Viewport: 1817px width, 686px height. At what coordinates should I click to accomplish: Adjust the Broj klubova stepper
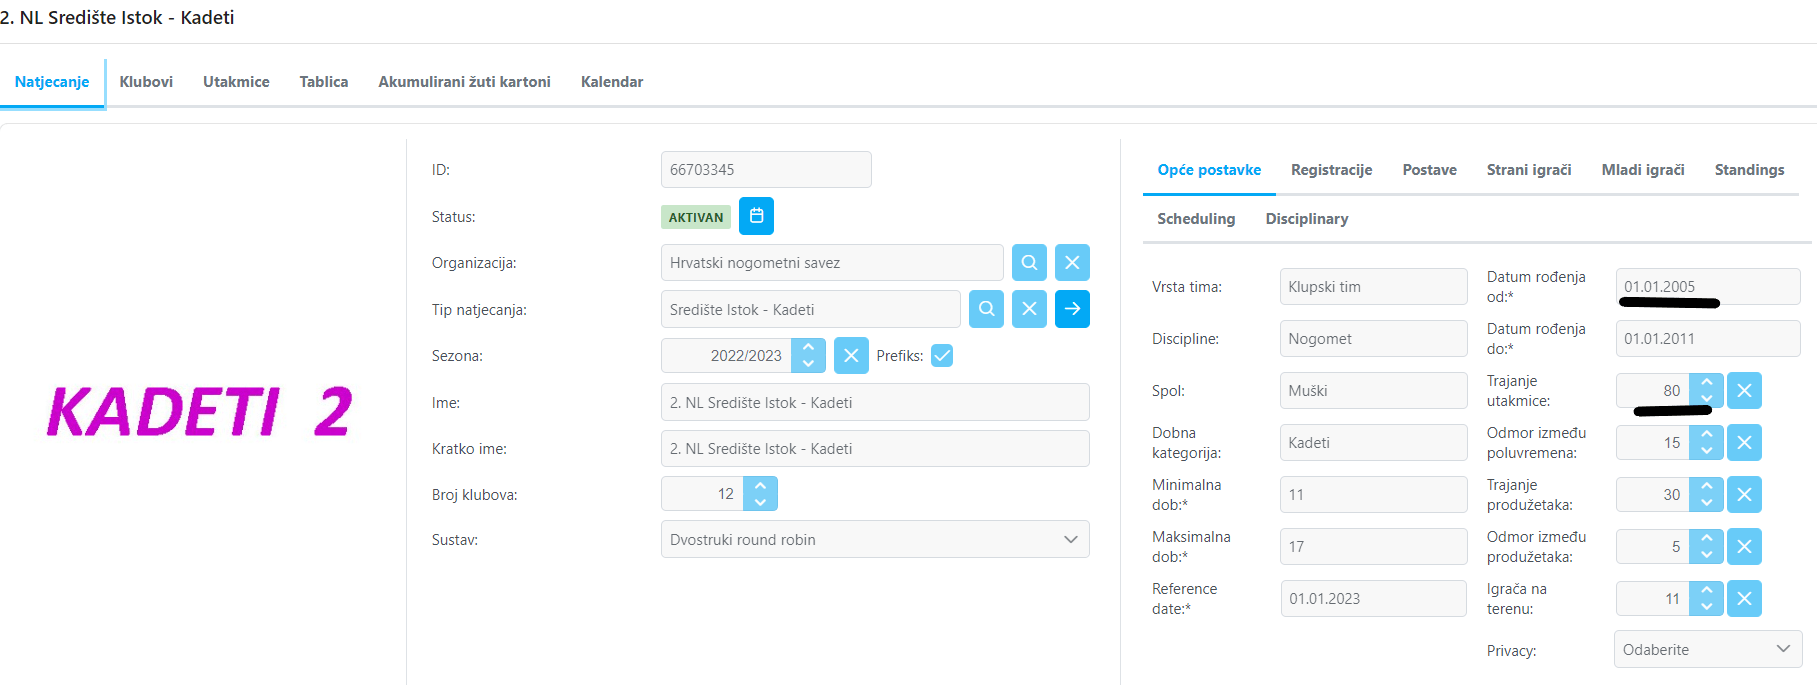[760, 494]
